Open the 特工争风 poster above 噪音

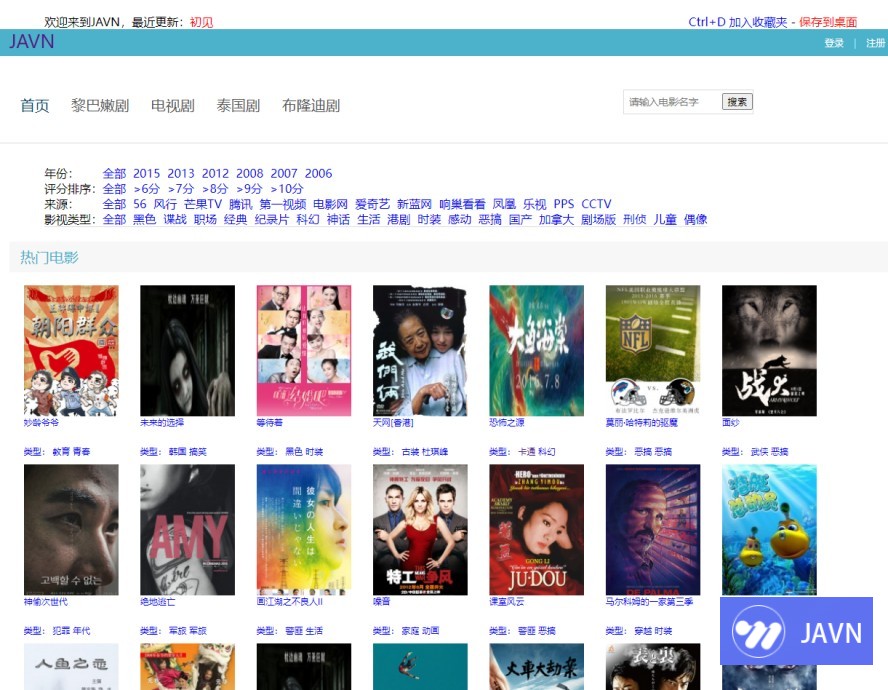click(x=420, y=530)
